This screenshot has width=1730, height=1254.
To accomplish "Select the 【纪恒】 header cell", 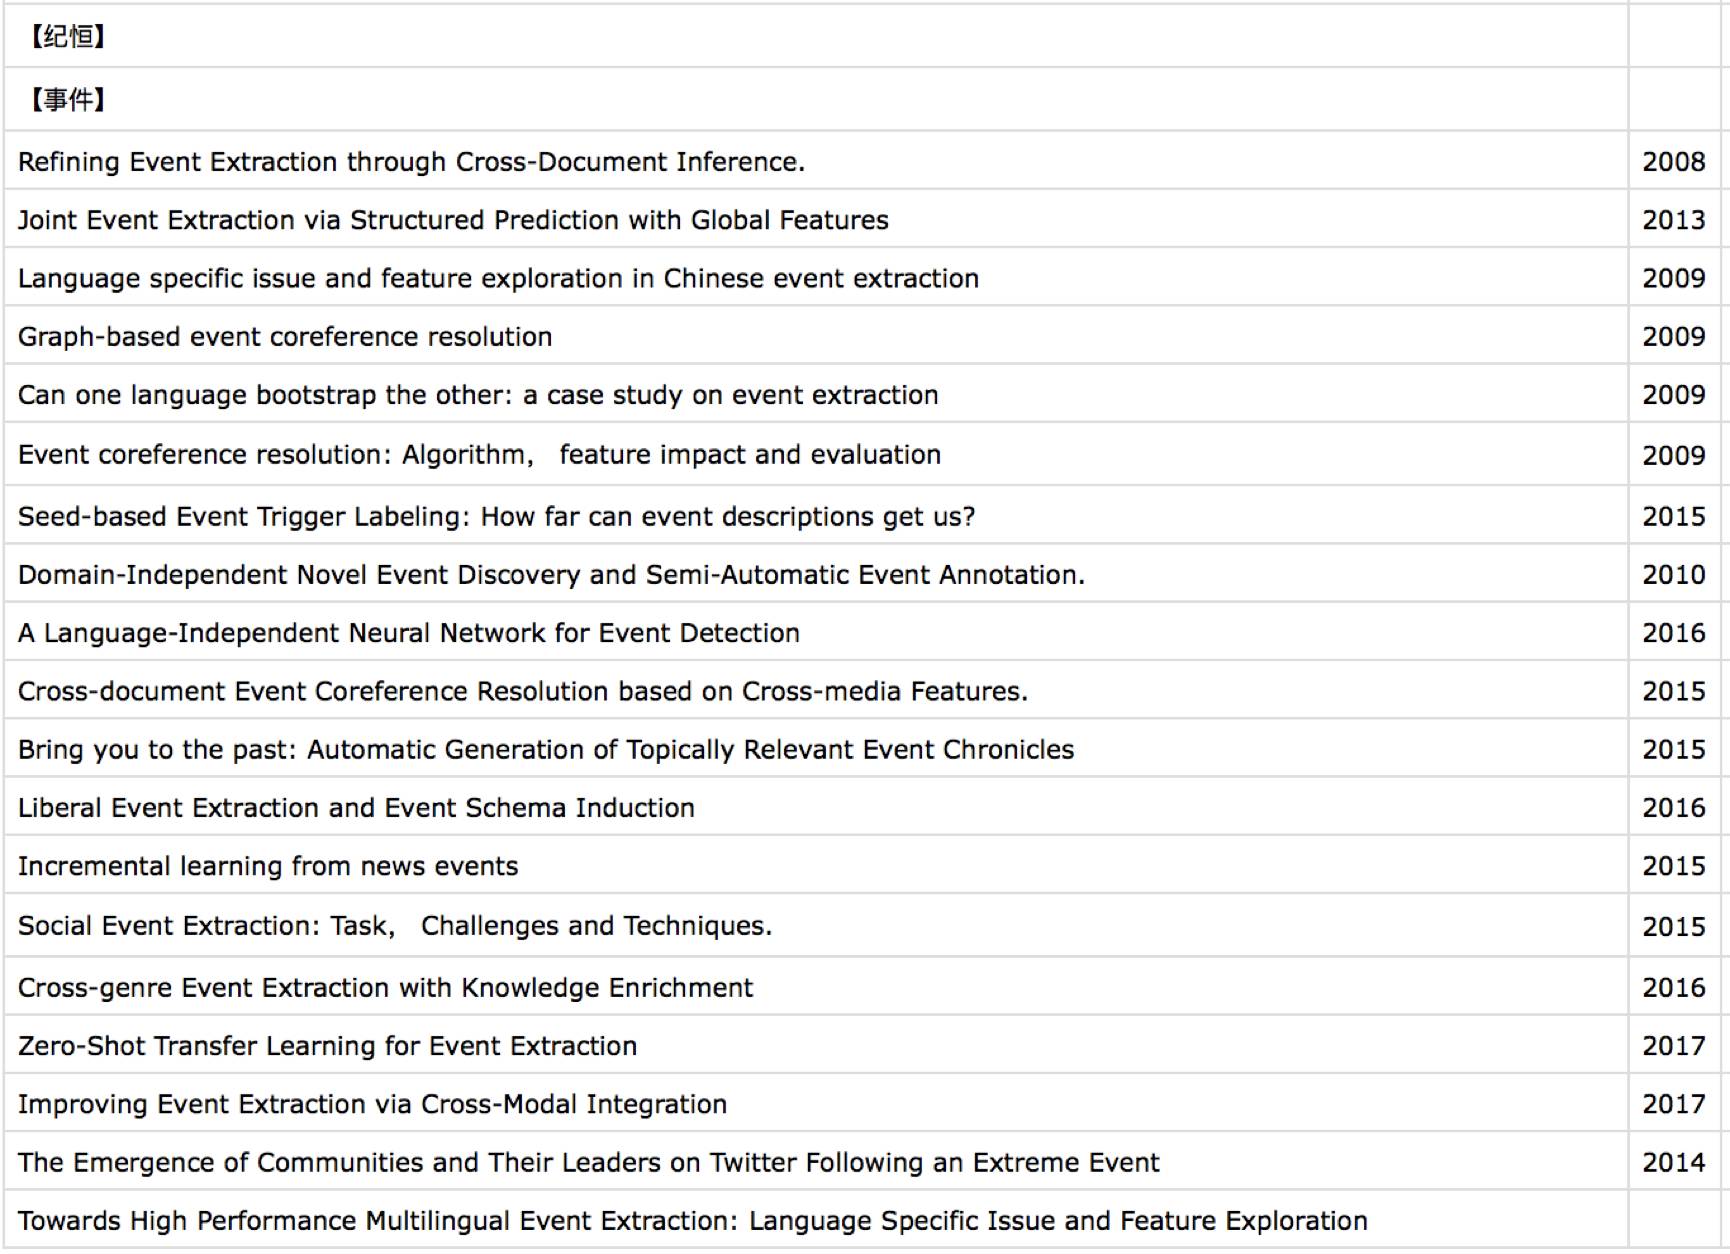I will [x=816, y=36].
